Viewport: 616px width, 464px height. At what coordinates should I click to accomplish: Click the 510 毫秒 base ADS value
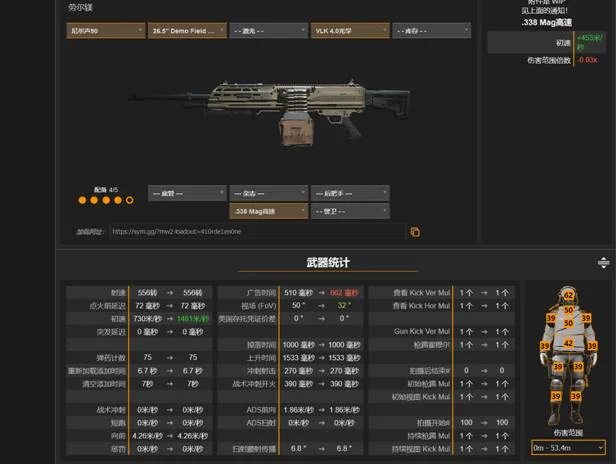pos(298,293)
